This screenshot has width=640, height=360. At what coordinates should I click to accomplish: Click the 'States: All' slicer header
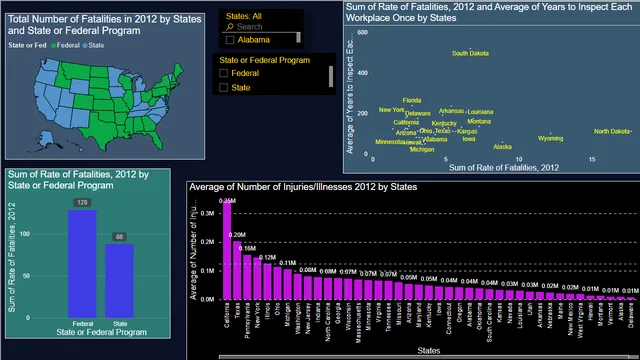[244, 16]
